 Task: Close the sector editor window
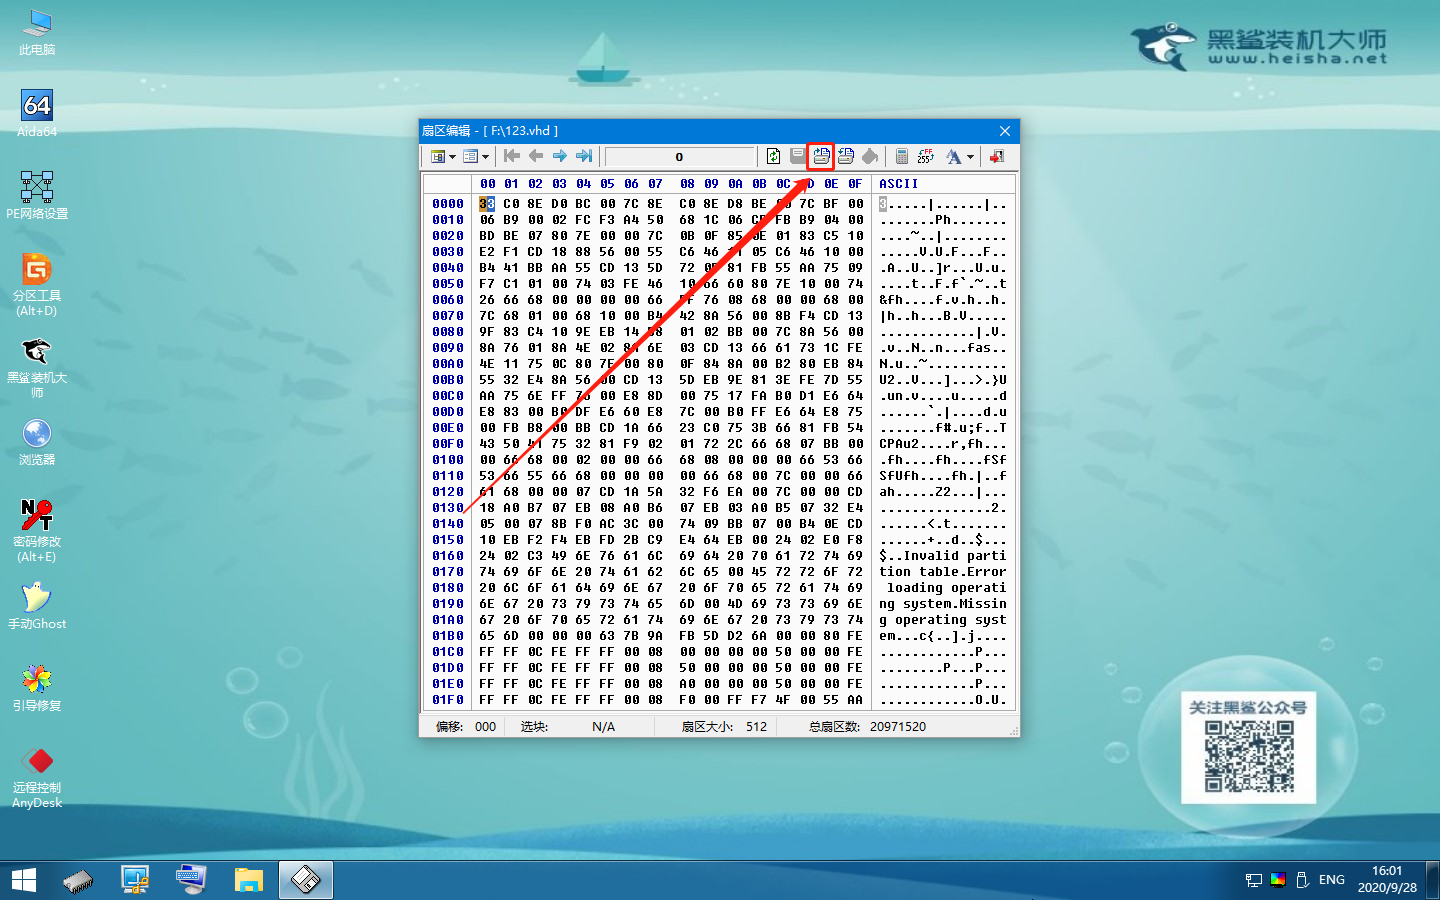pyautogui.click(x=1005, y=131)
